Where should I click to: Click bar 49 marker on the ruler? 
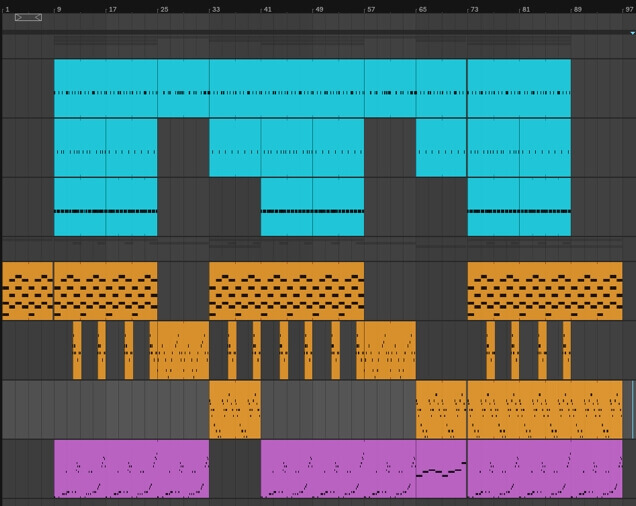pyautogui.click(x=319, y=9)
